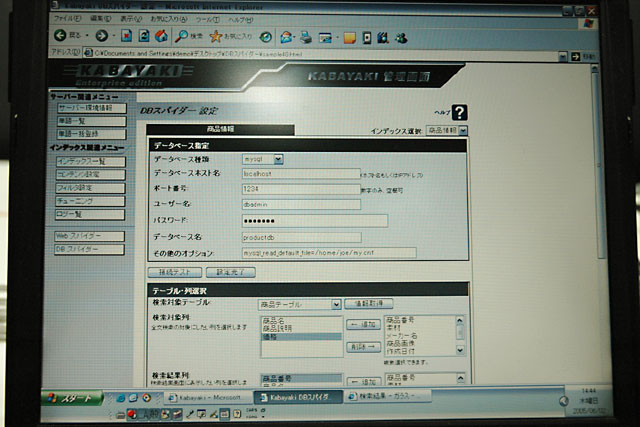Click the Home icon in toolbar
640x427 pixels.
tap(161, 36)
